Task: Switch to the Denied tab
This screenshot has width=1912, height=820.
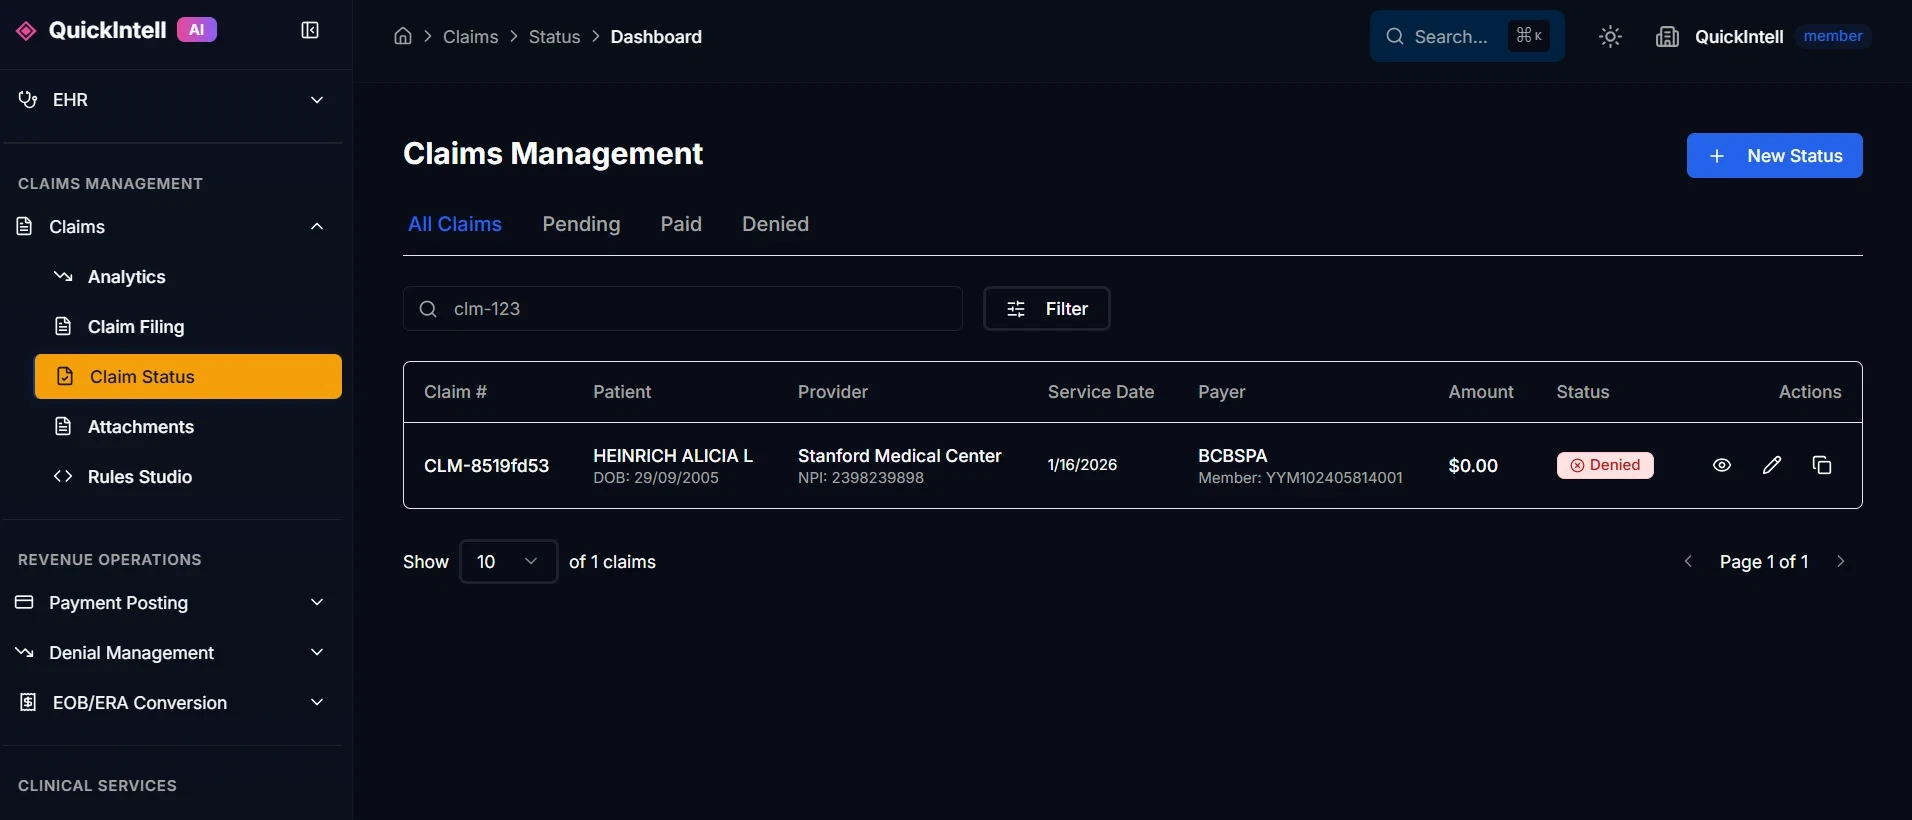Action: tap(775, 224)
